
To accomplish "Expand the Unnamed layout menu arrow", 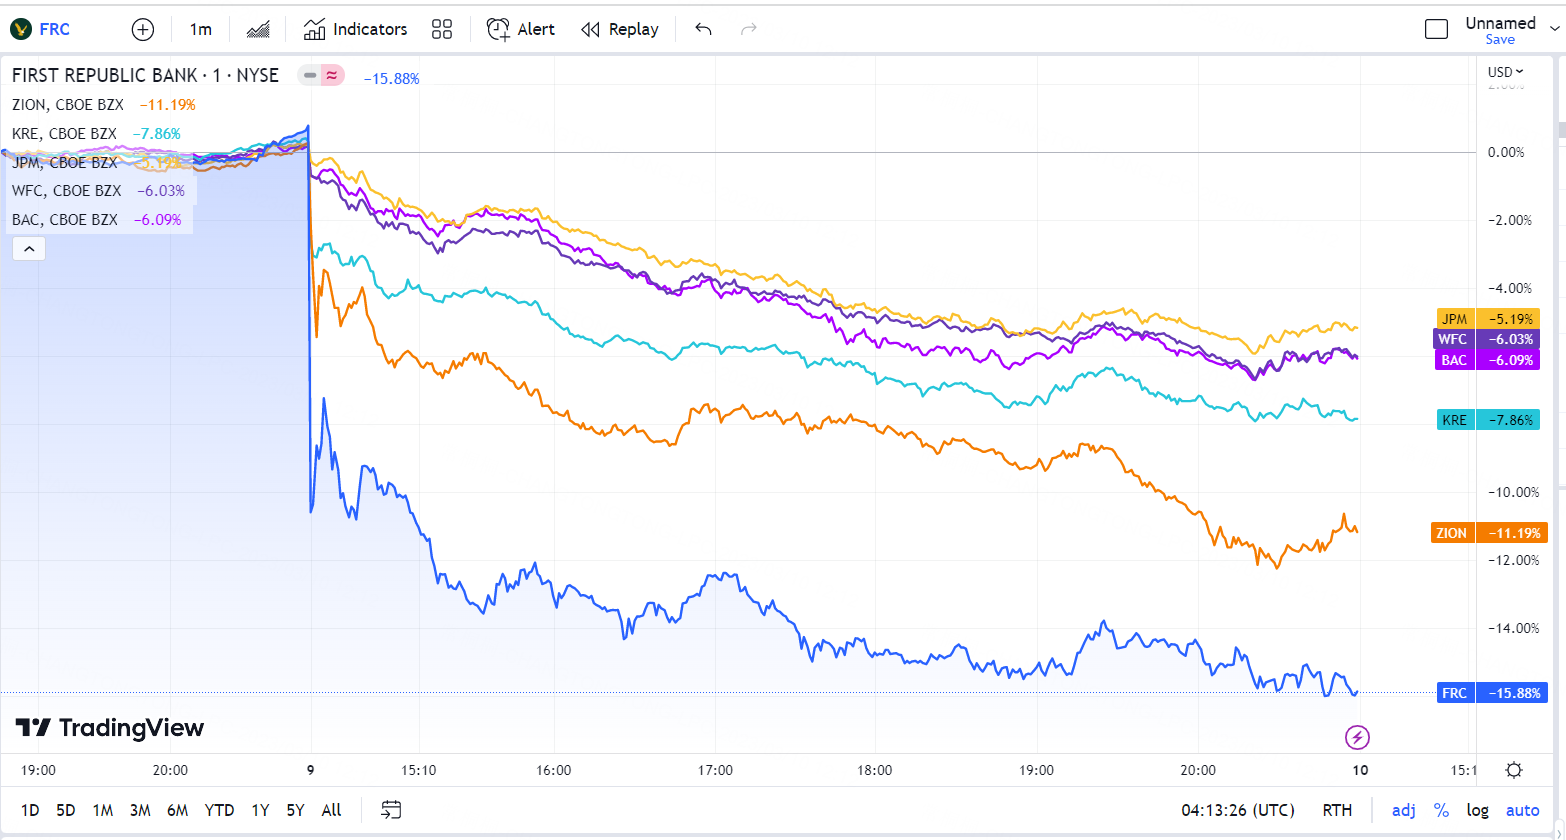I will (x=1554, y=29).
